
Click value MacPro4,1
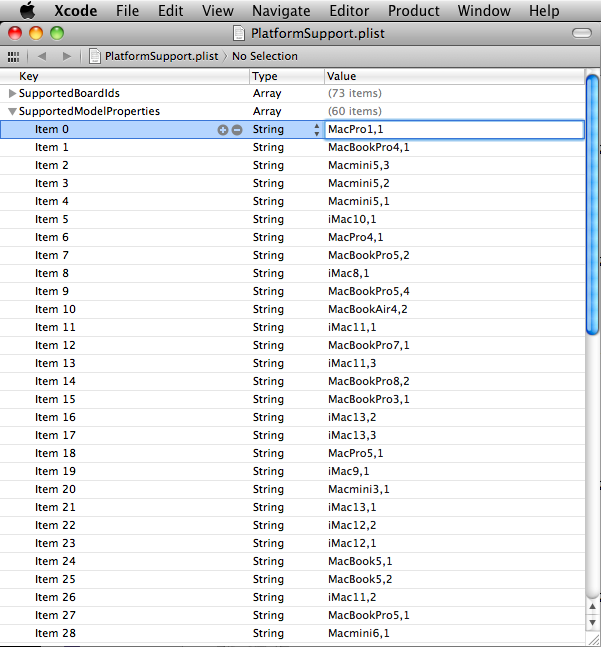(x=356, y=237)
